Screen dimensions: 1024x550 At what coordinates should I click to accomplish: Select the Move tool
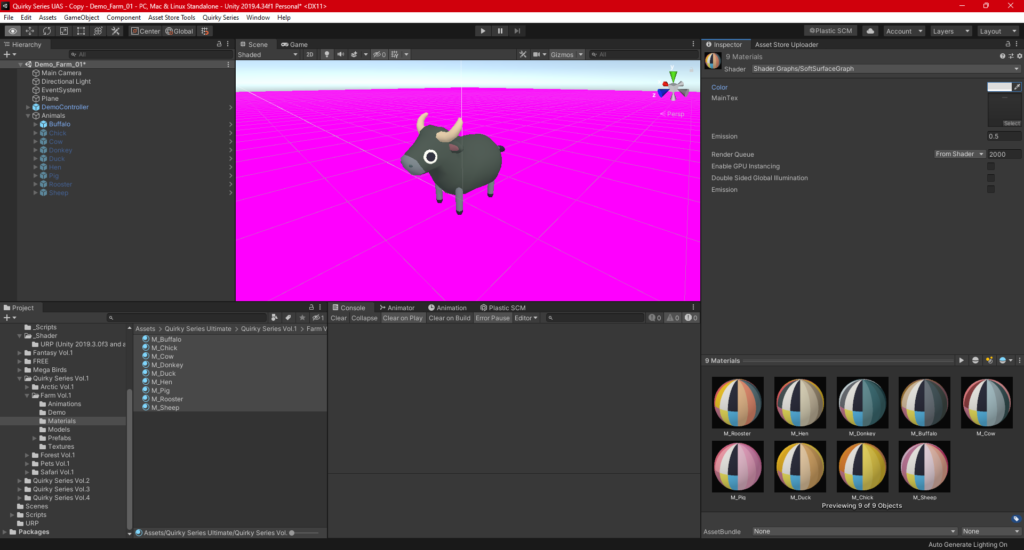tap(29, 31)
